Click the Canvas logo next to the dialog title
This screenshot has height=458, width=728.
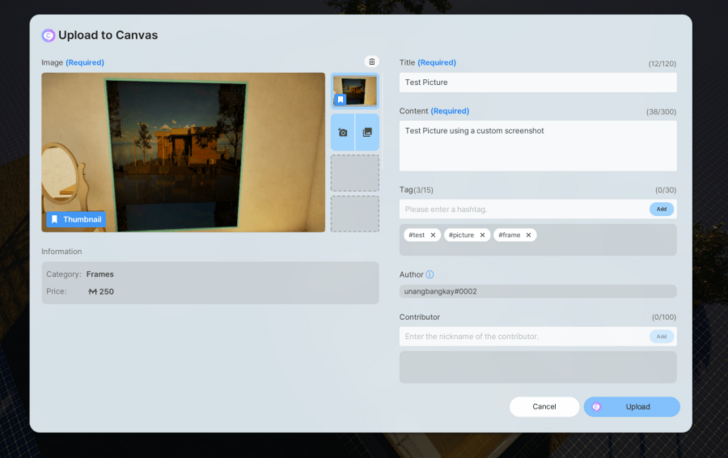[x=48, y=35]
